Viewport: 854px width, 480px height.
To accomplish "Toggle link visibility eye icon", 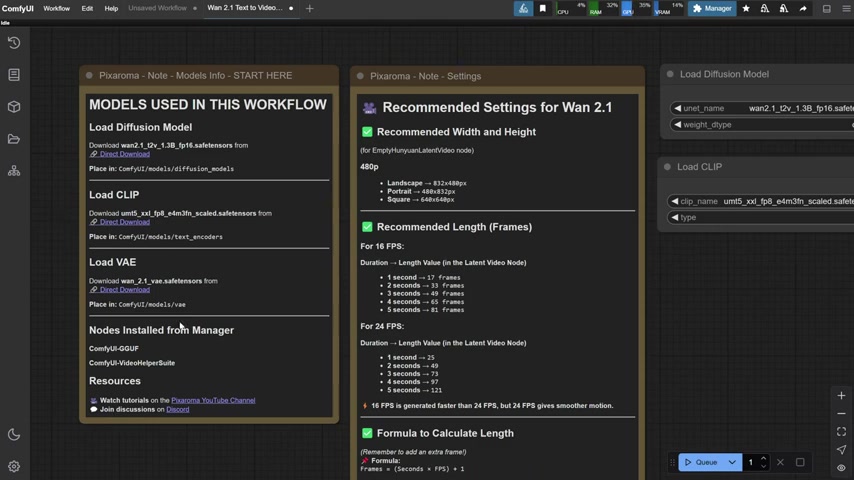I will 841,468.
